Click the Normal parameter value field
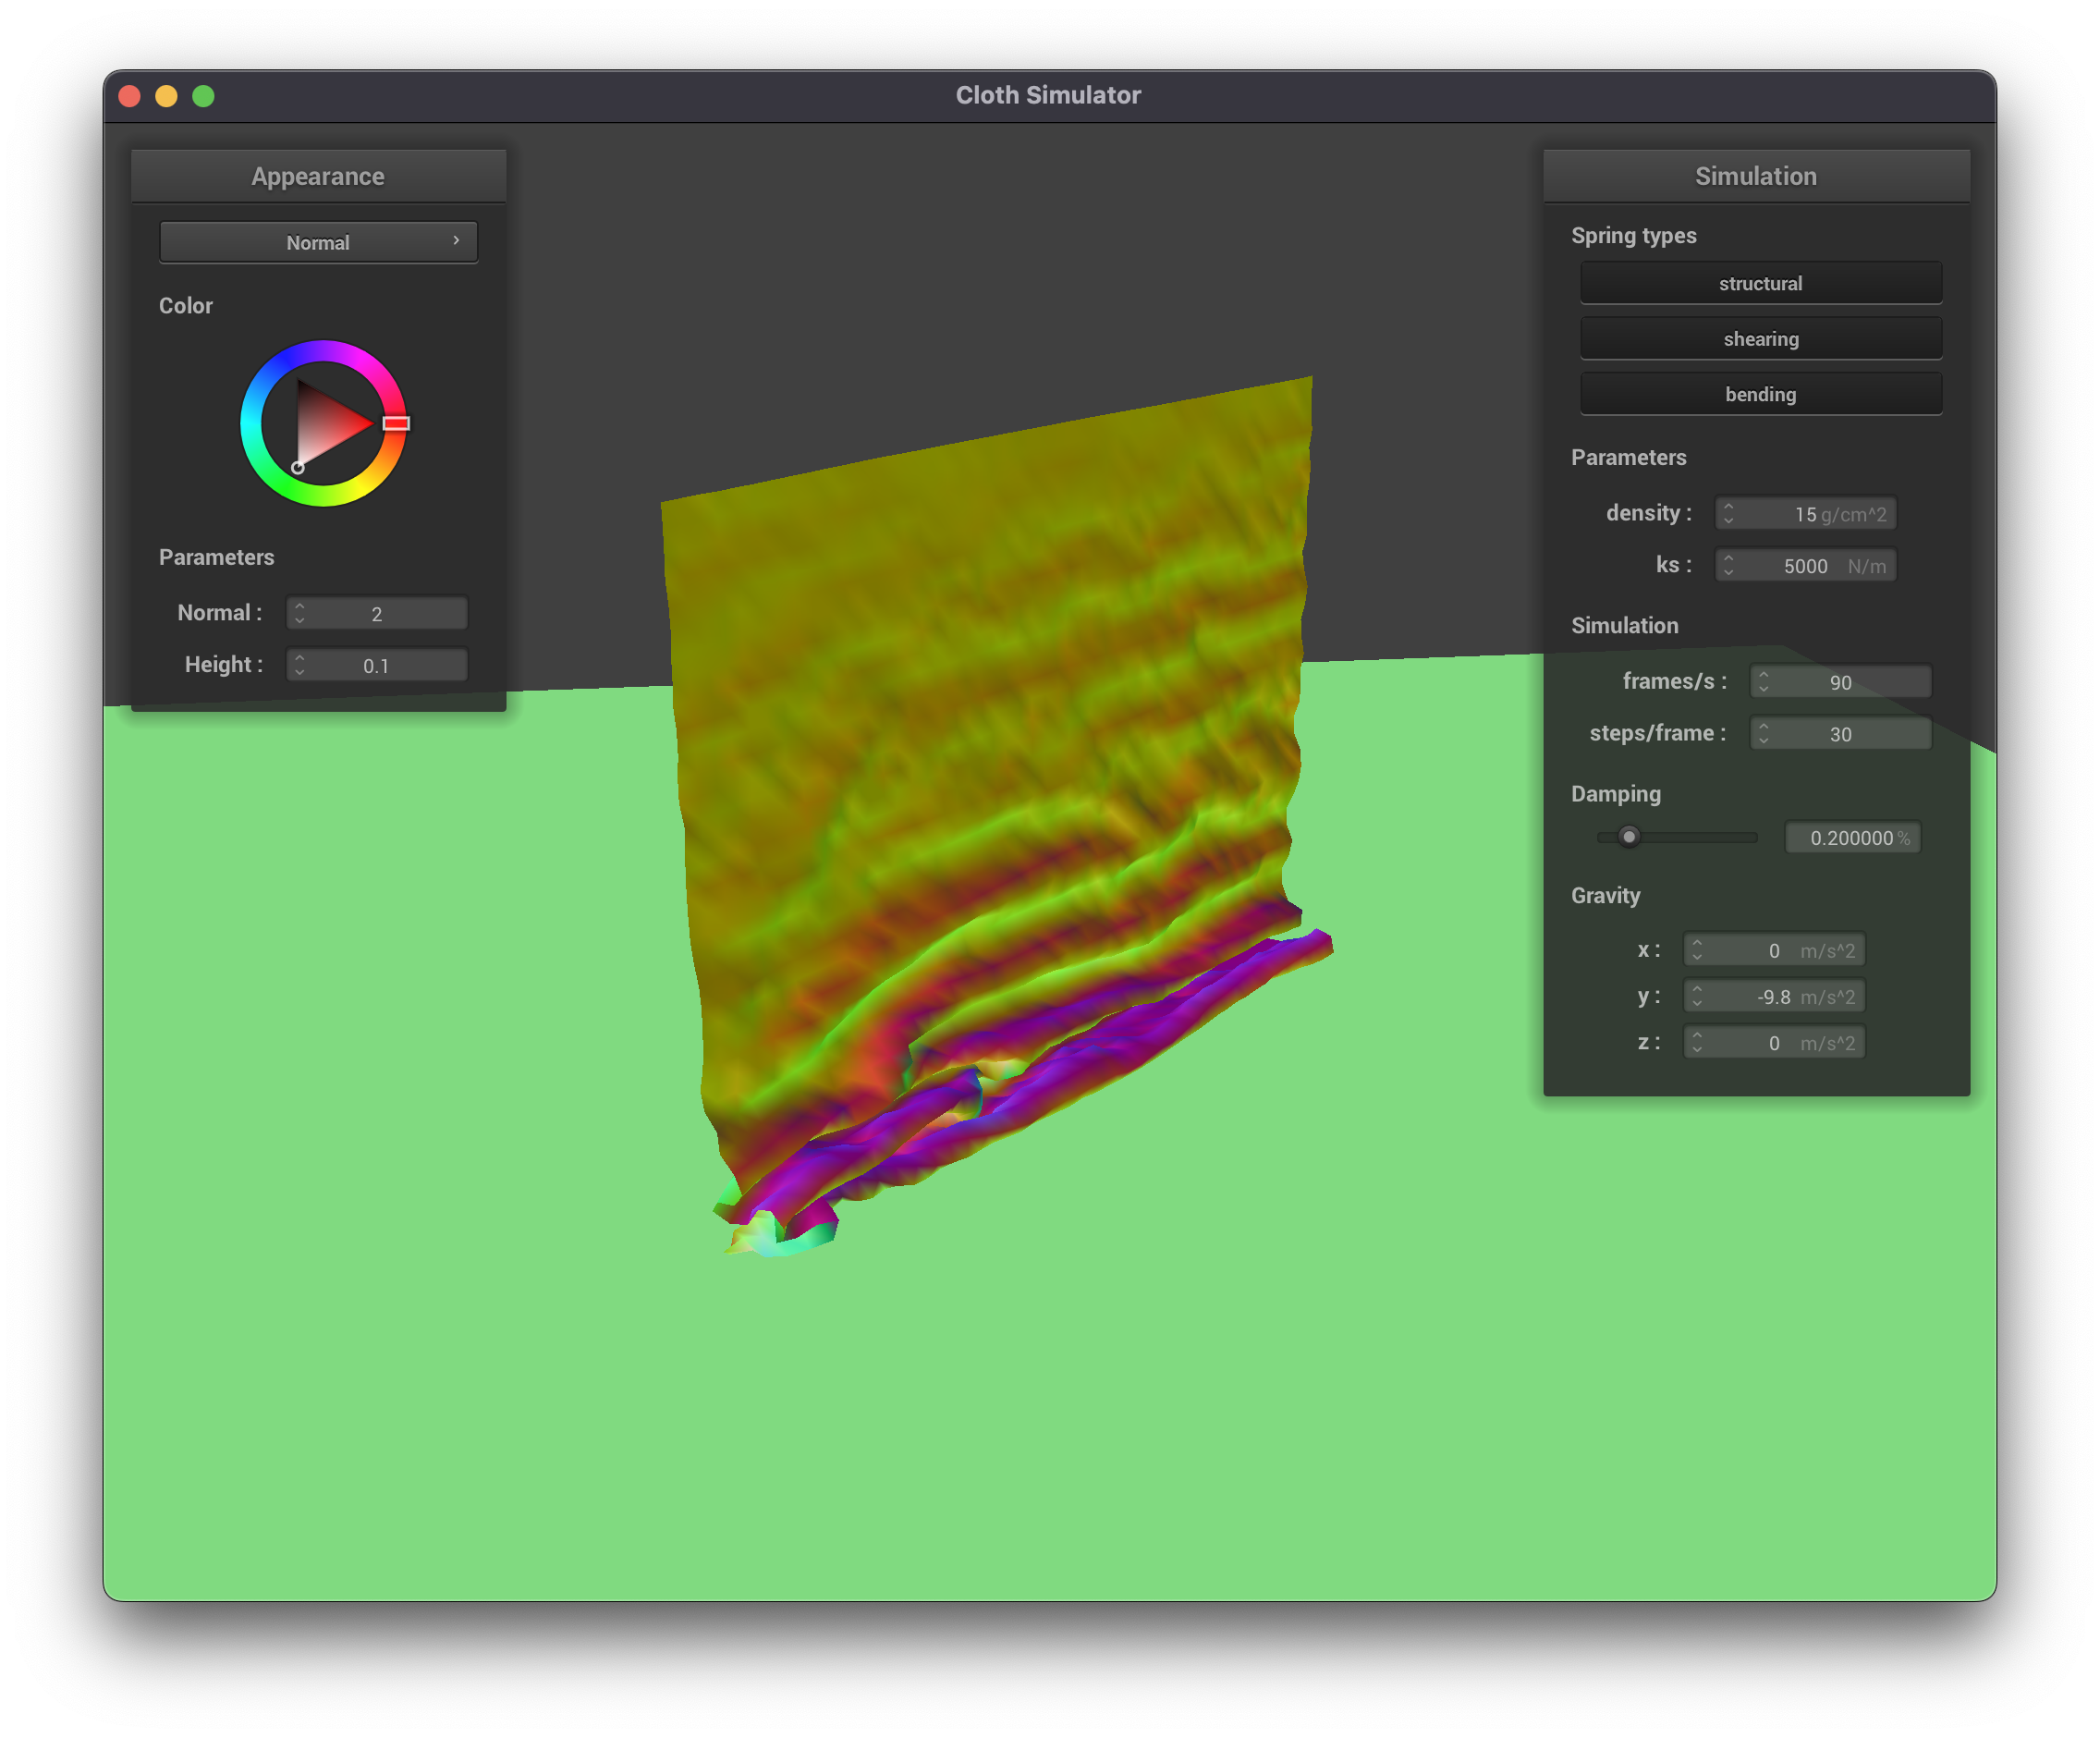Viewport: 2100px width, 1738px height. point(377,613)
